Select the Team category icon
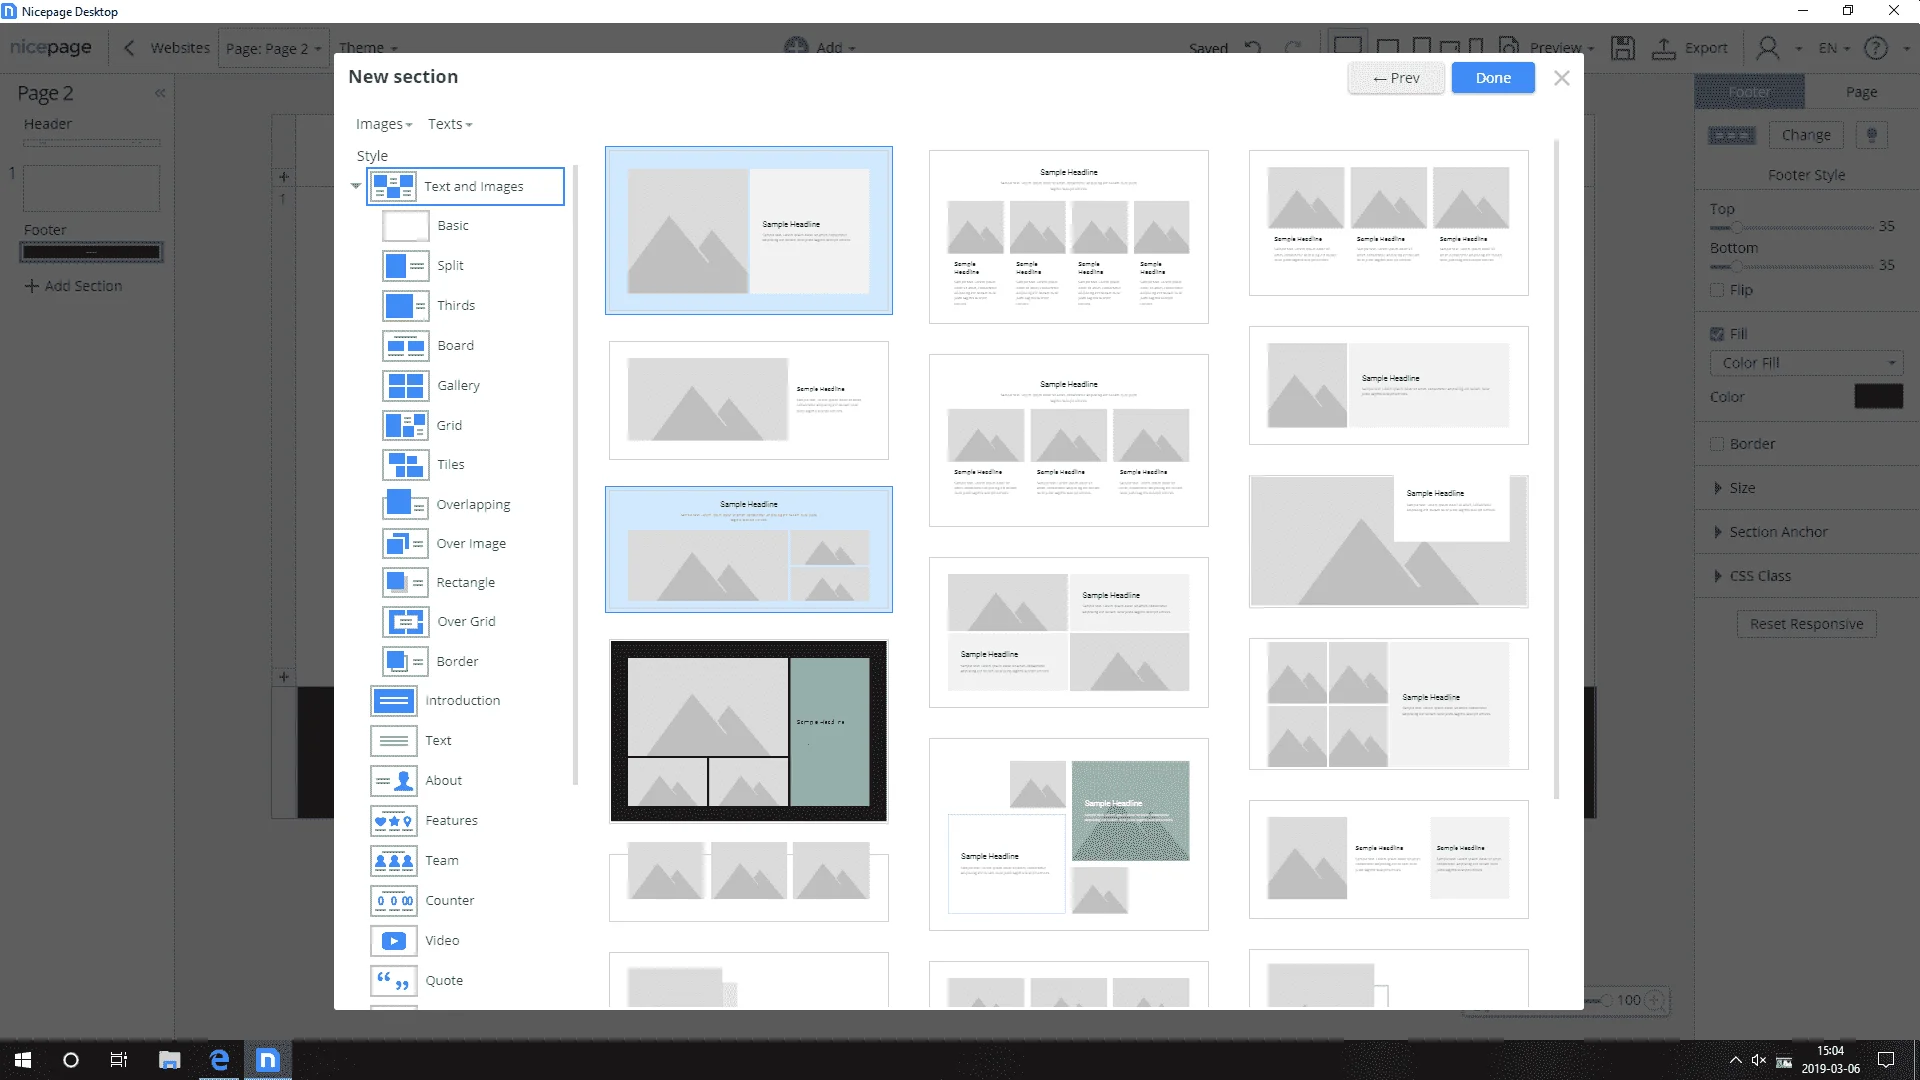The width and height of the screenshot is (1920, 1080). (393, 861)
